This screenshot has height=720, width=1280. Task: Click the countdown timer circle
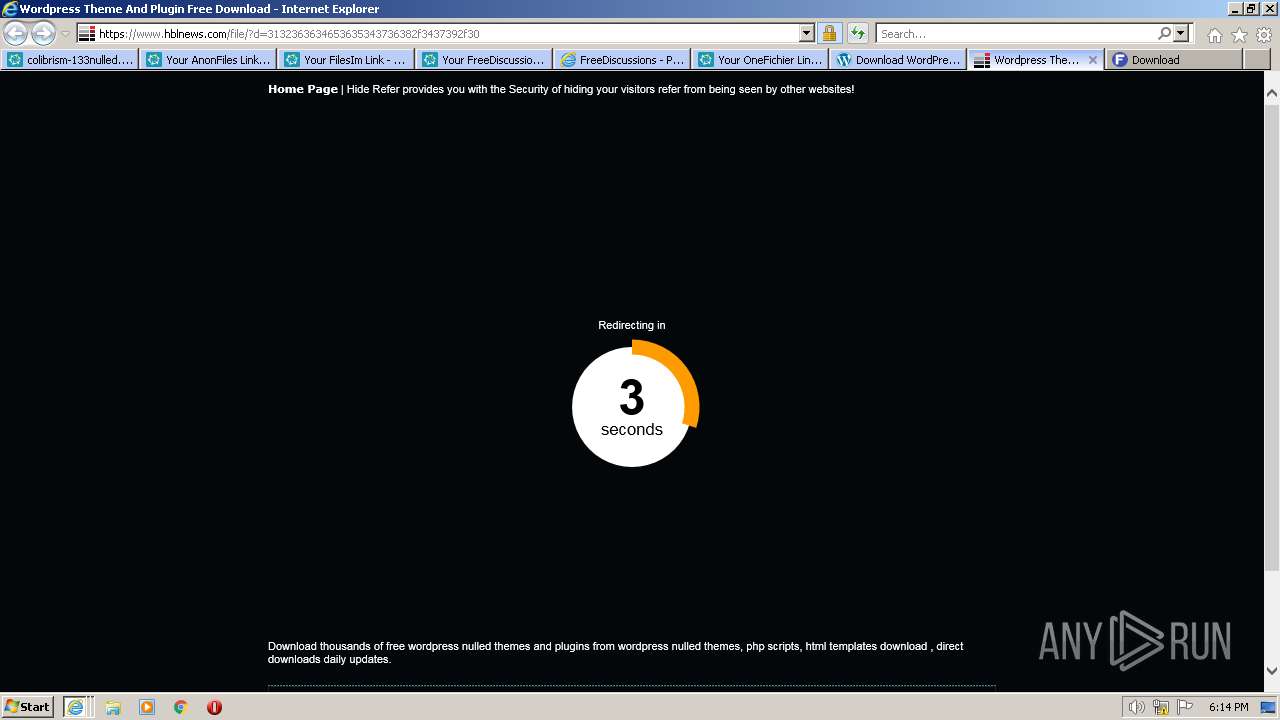(x=635, y=403)
